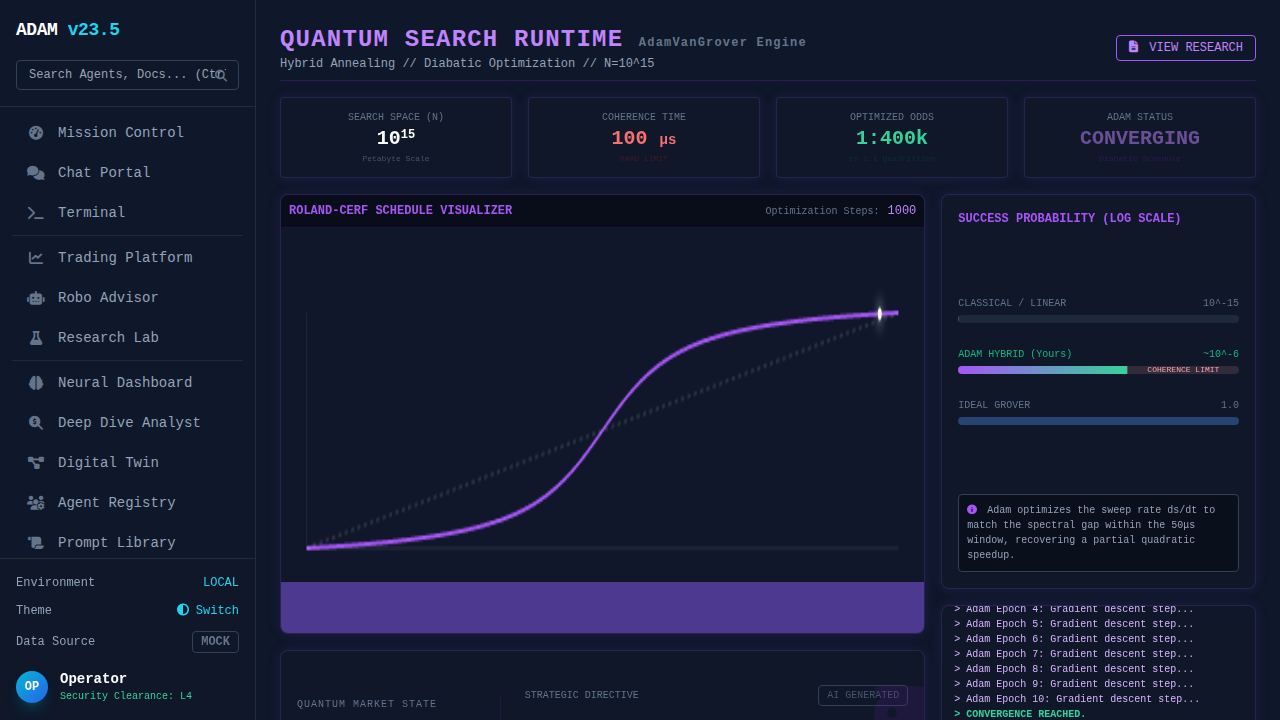Focus the Search Agents, Docs input field
Viewport: 1280px width, 720px height.
(115, 75)
